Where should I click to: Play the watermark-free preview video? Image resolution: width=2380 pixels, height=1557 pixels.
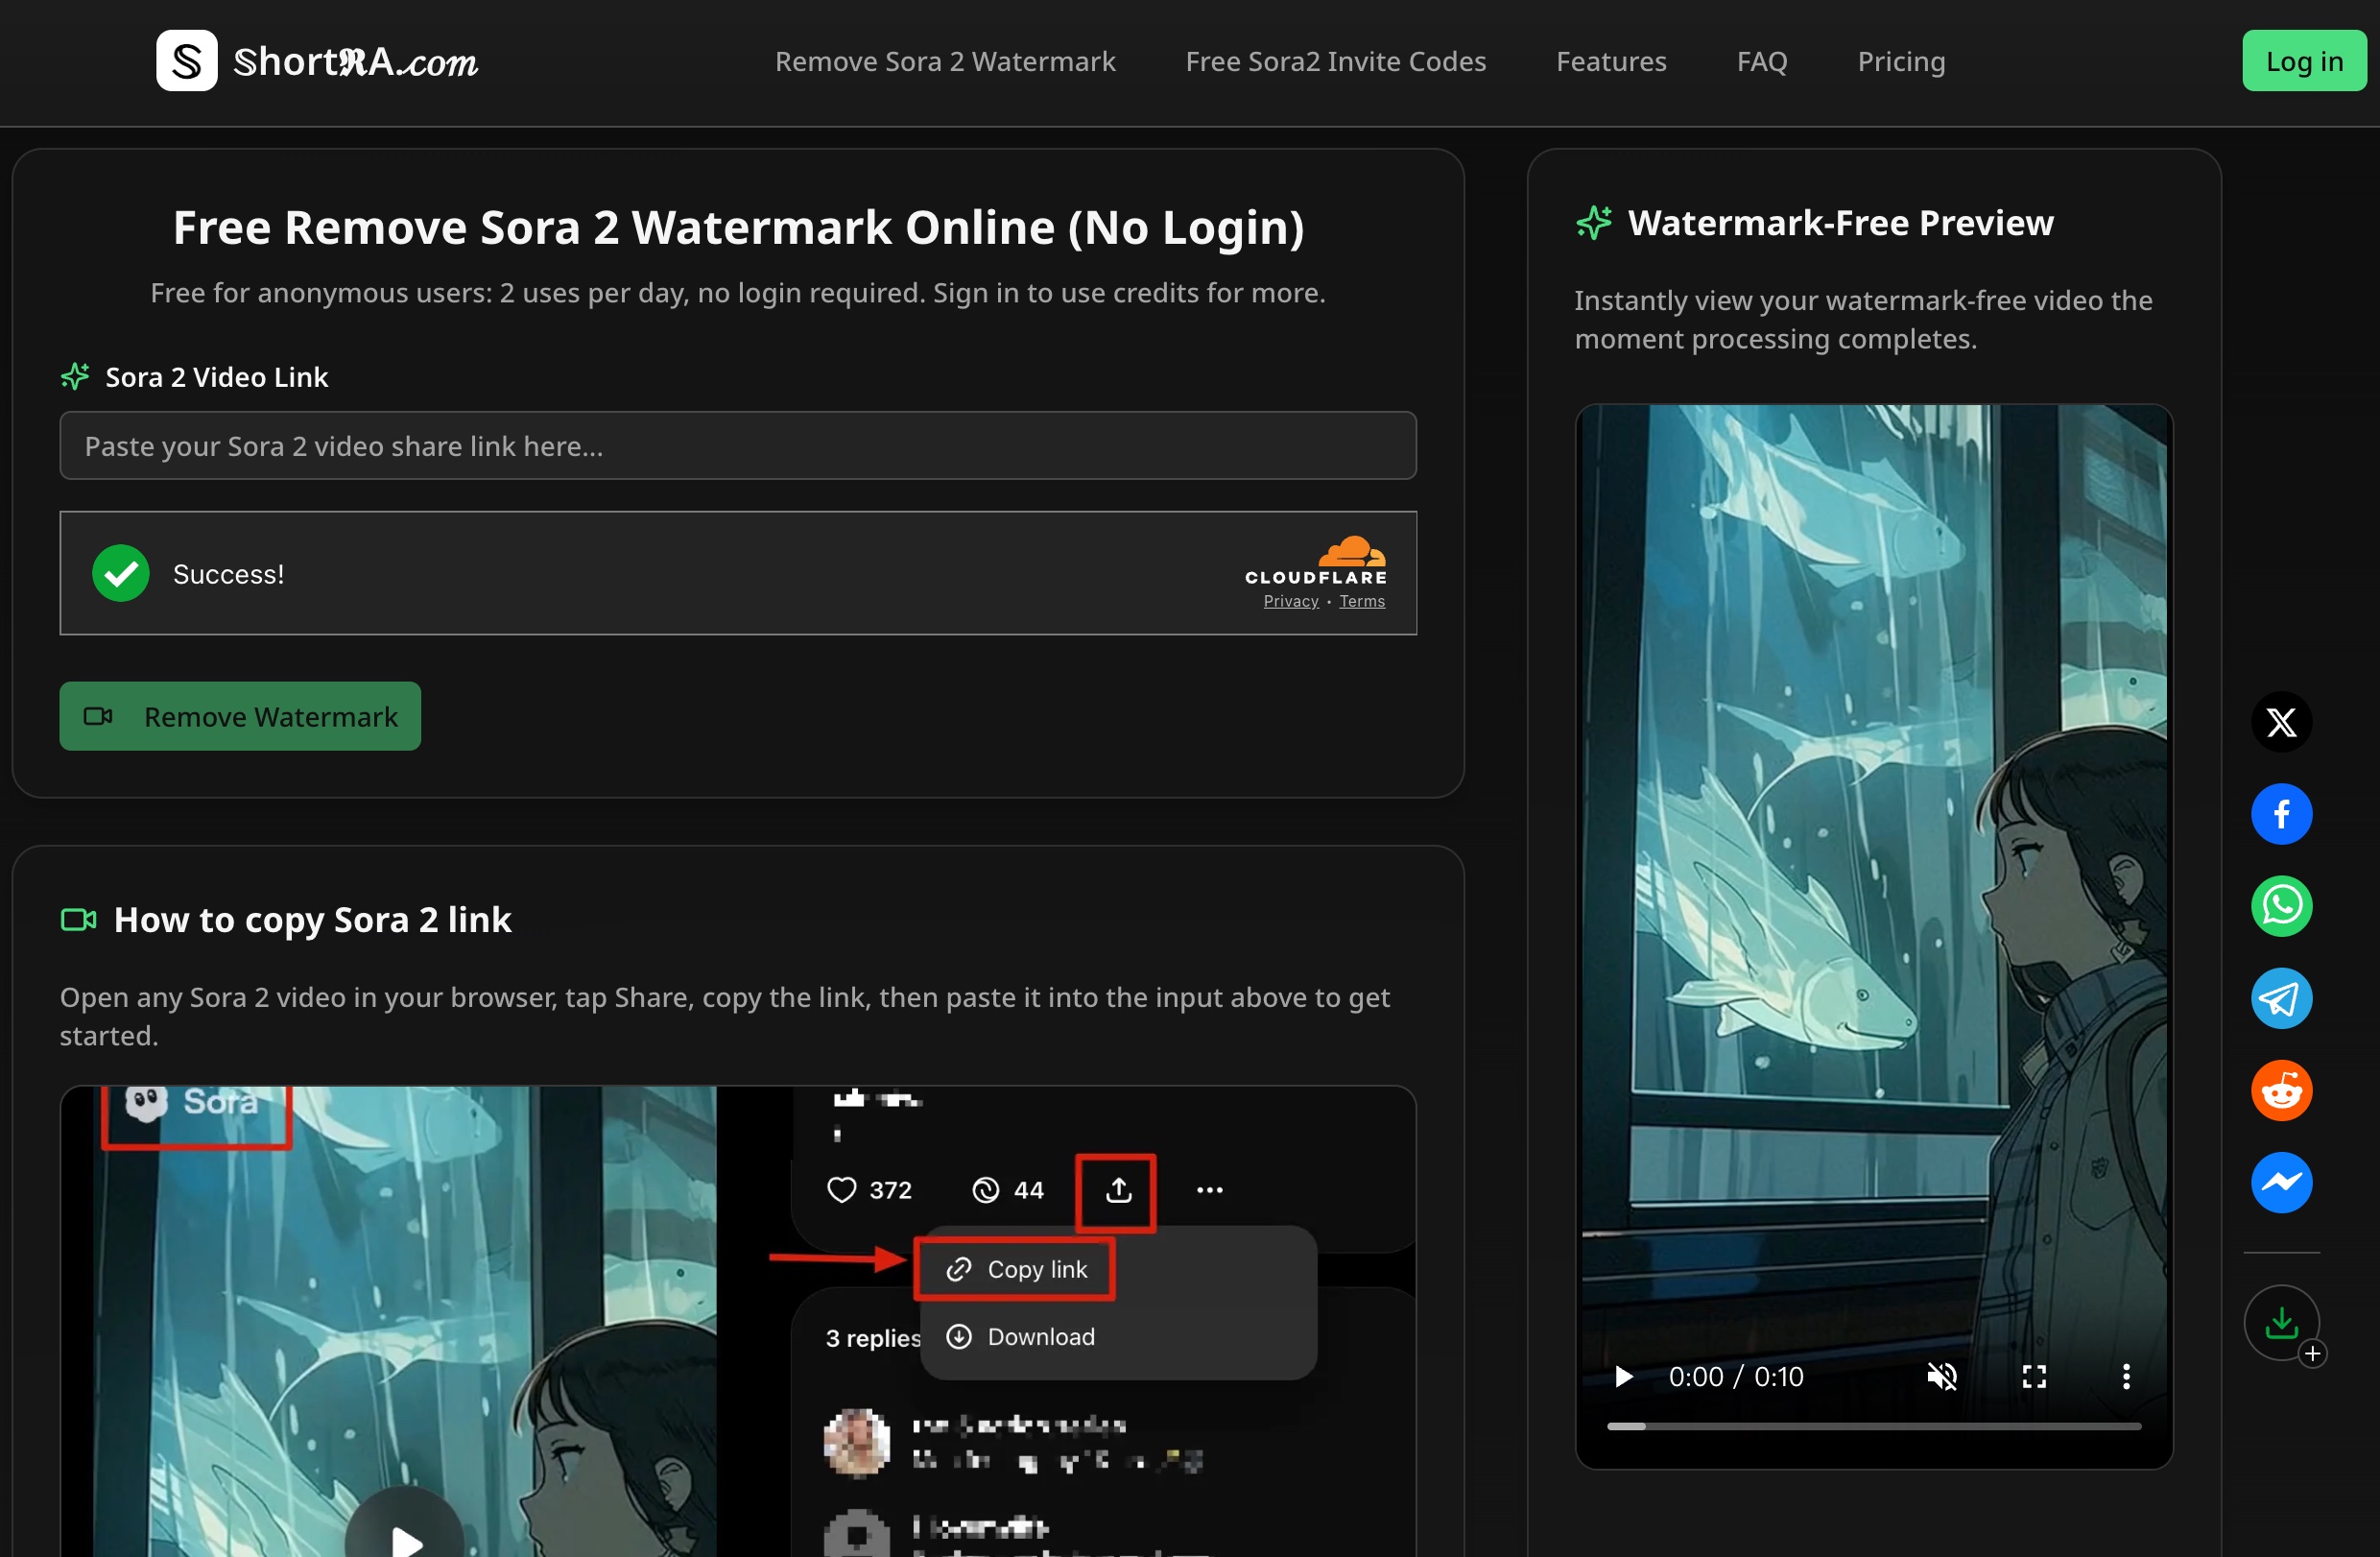tap(1623, 1377)
